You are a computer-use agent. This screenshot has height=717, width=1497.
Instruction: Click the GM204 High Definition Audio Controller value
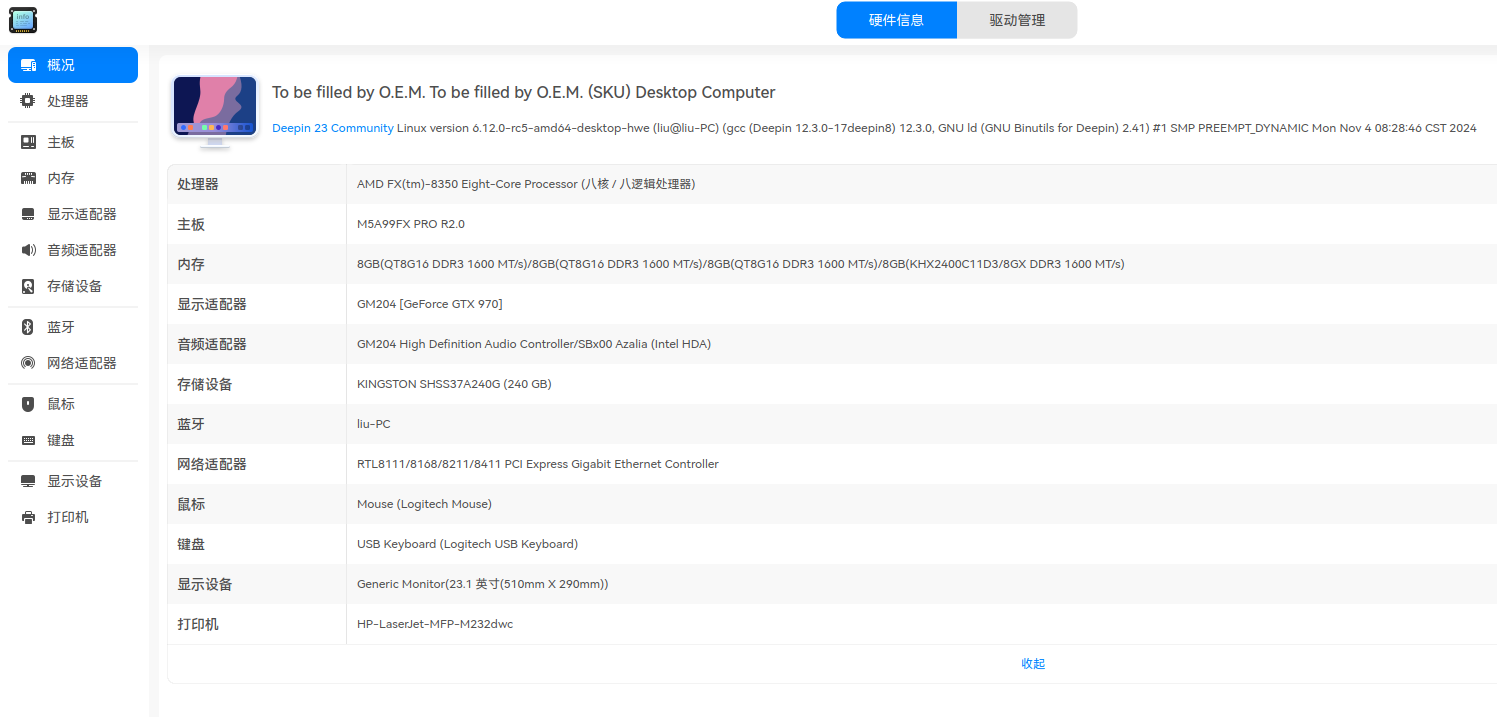point(534,344)
